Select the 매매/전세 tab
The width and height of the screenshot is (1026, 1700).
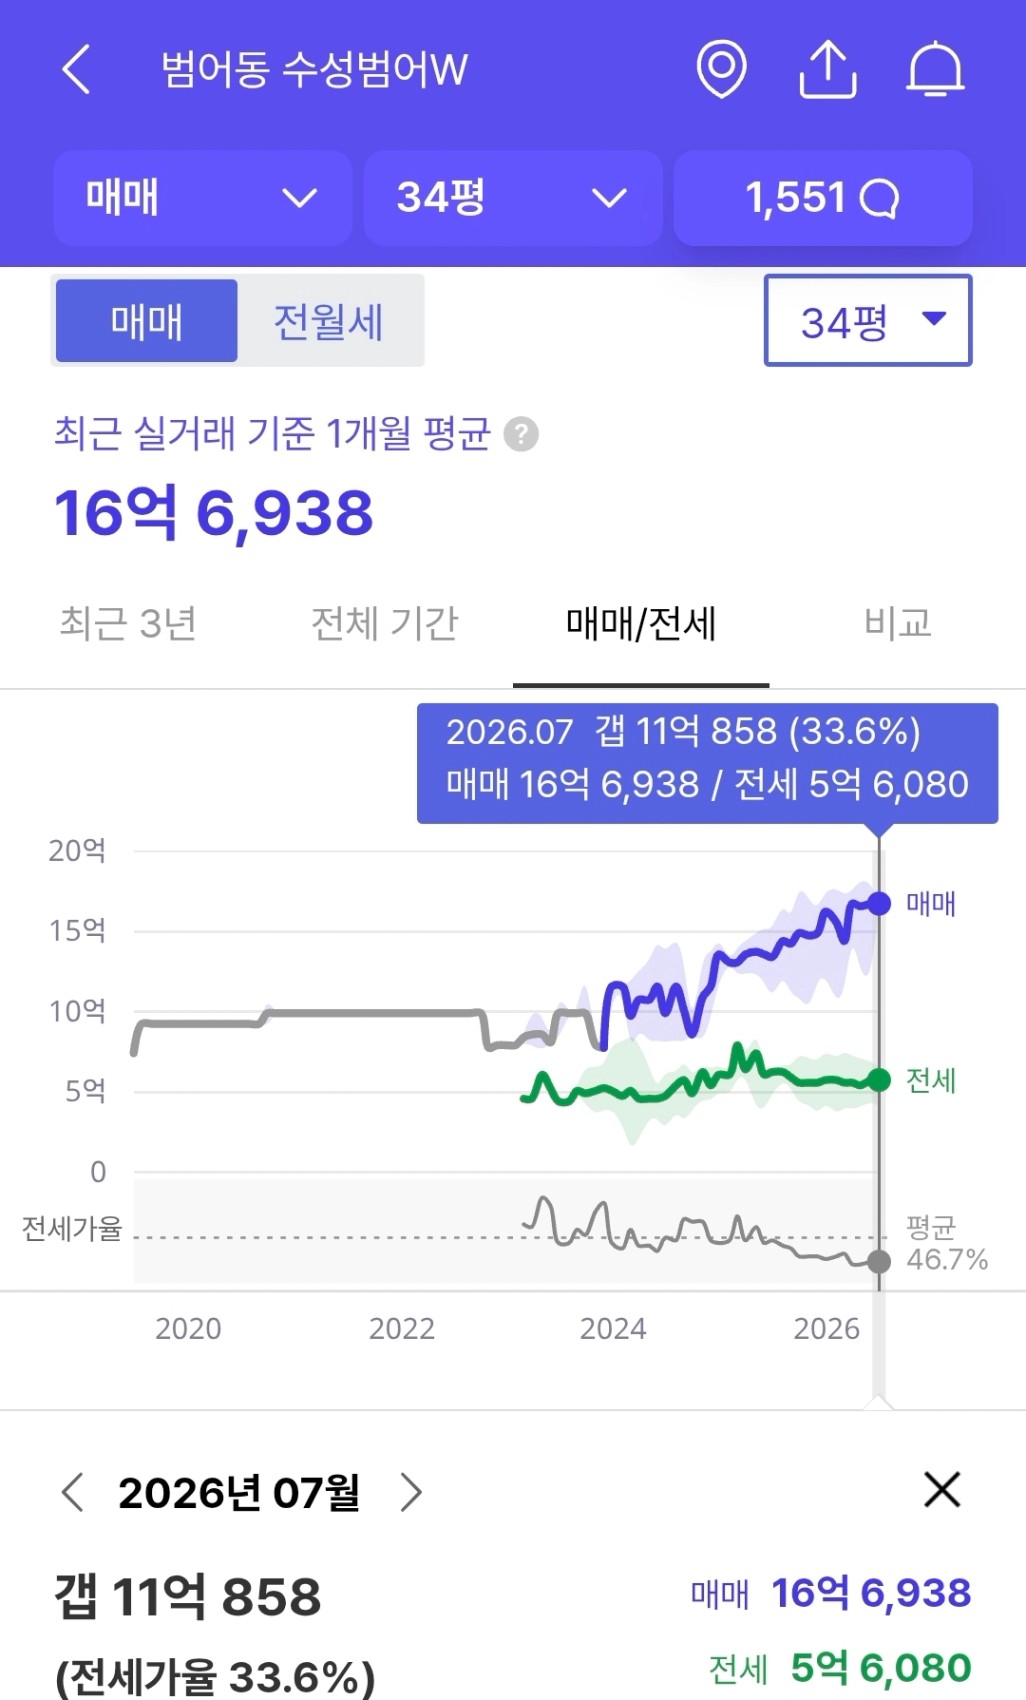coord(641,624)
